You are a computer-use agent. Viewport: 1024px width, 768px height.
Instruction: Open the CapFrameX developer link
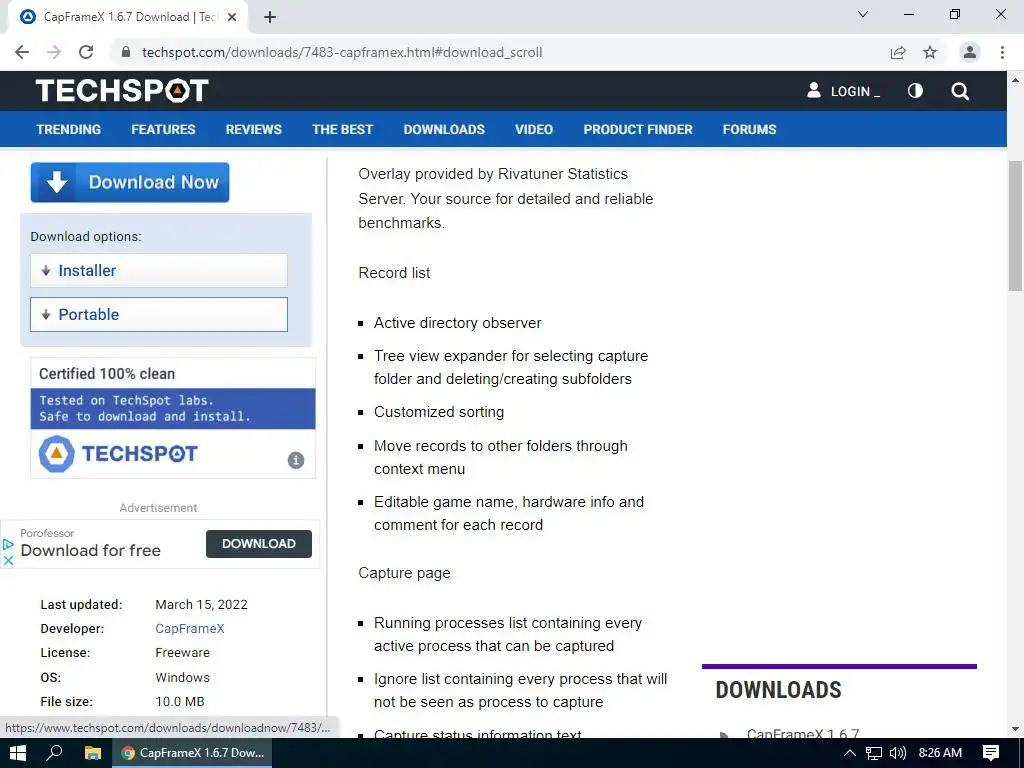tap(189, 628)
